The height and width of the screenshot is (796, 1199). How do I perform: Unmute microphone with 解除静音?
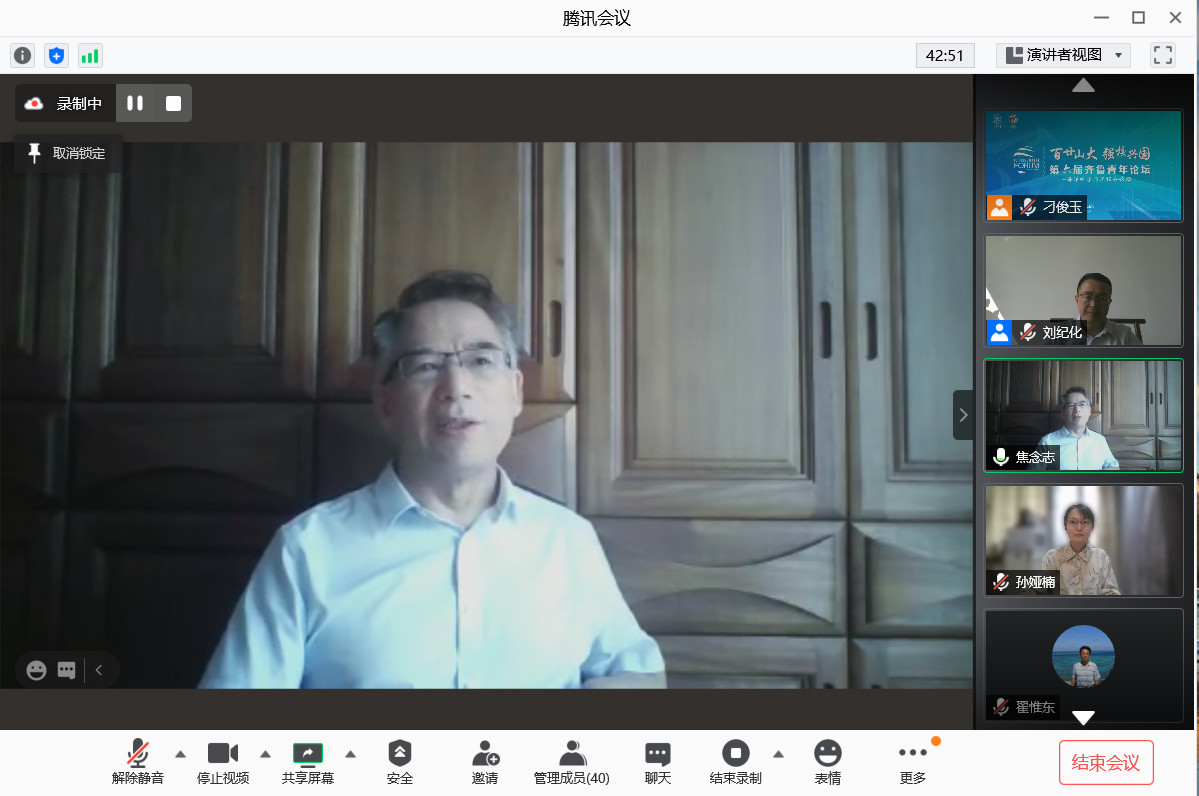138,763
